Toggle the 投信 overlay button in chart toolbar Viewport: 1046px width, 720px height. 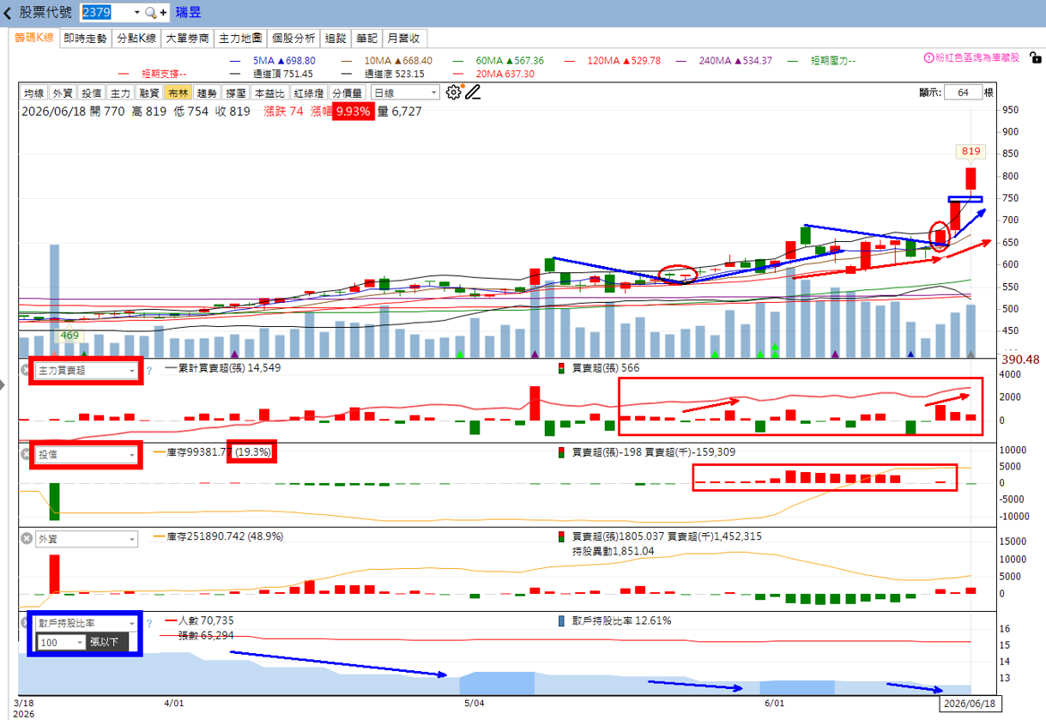click(x=91, y=93)
